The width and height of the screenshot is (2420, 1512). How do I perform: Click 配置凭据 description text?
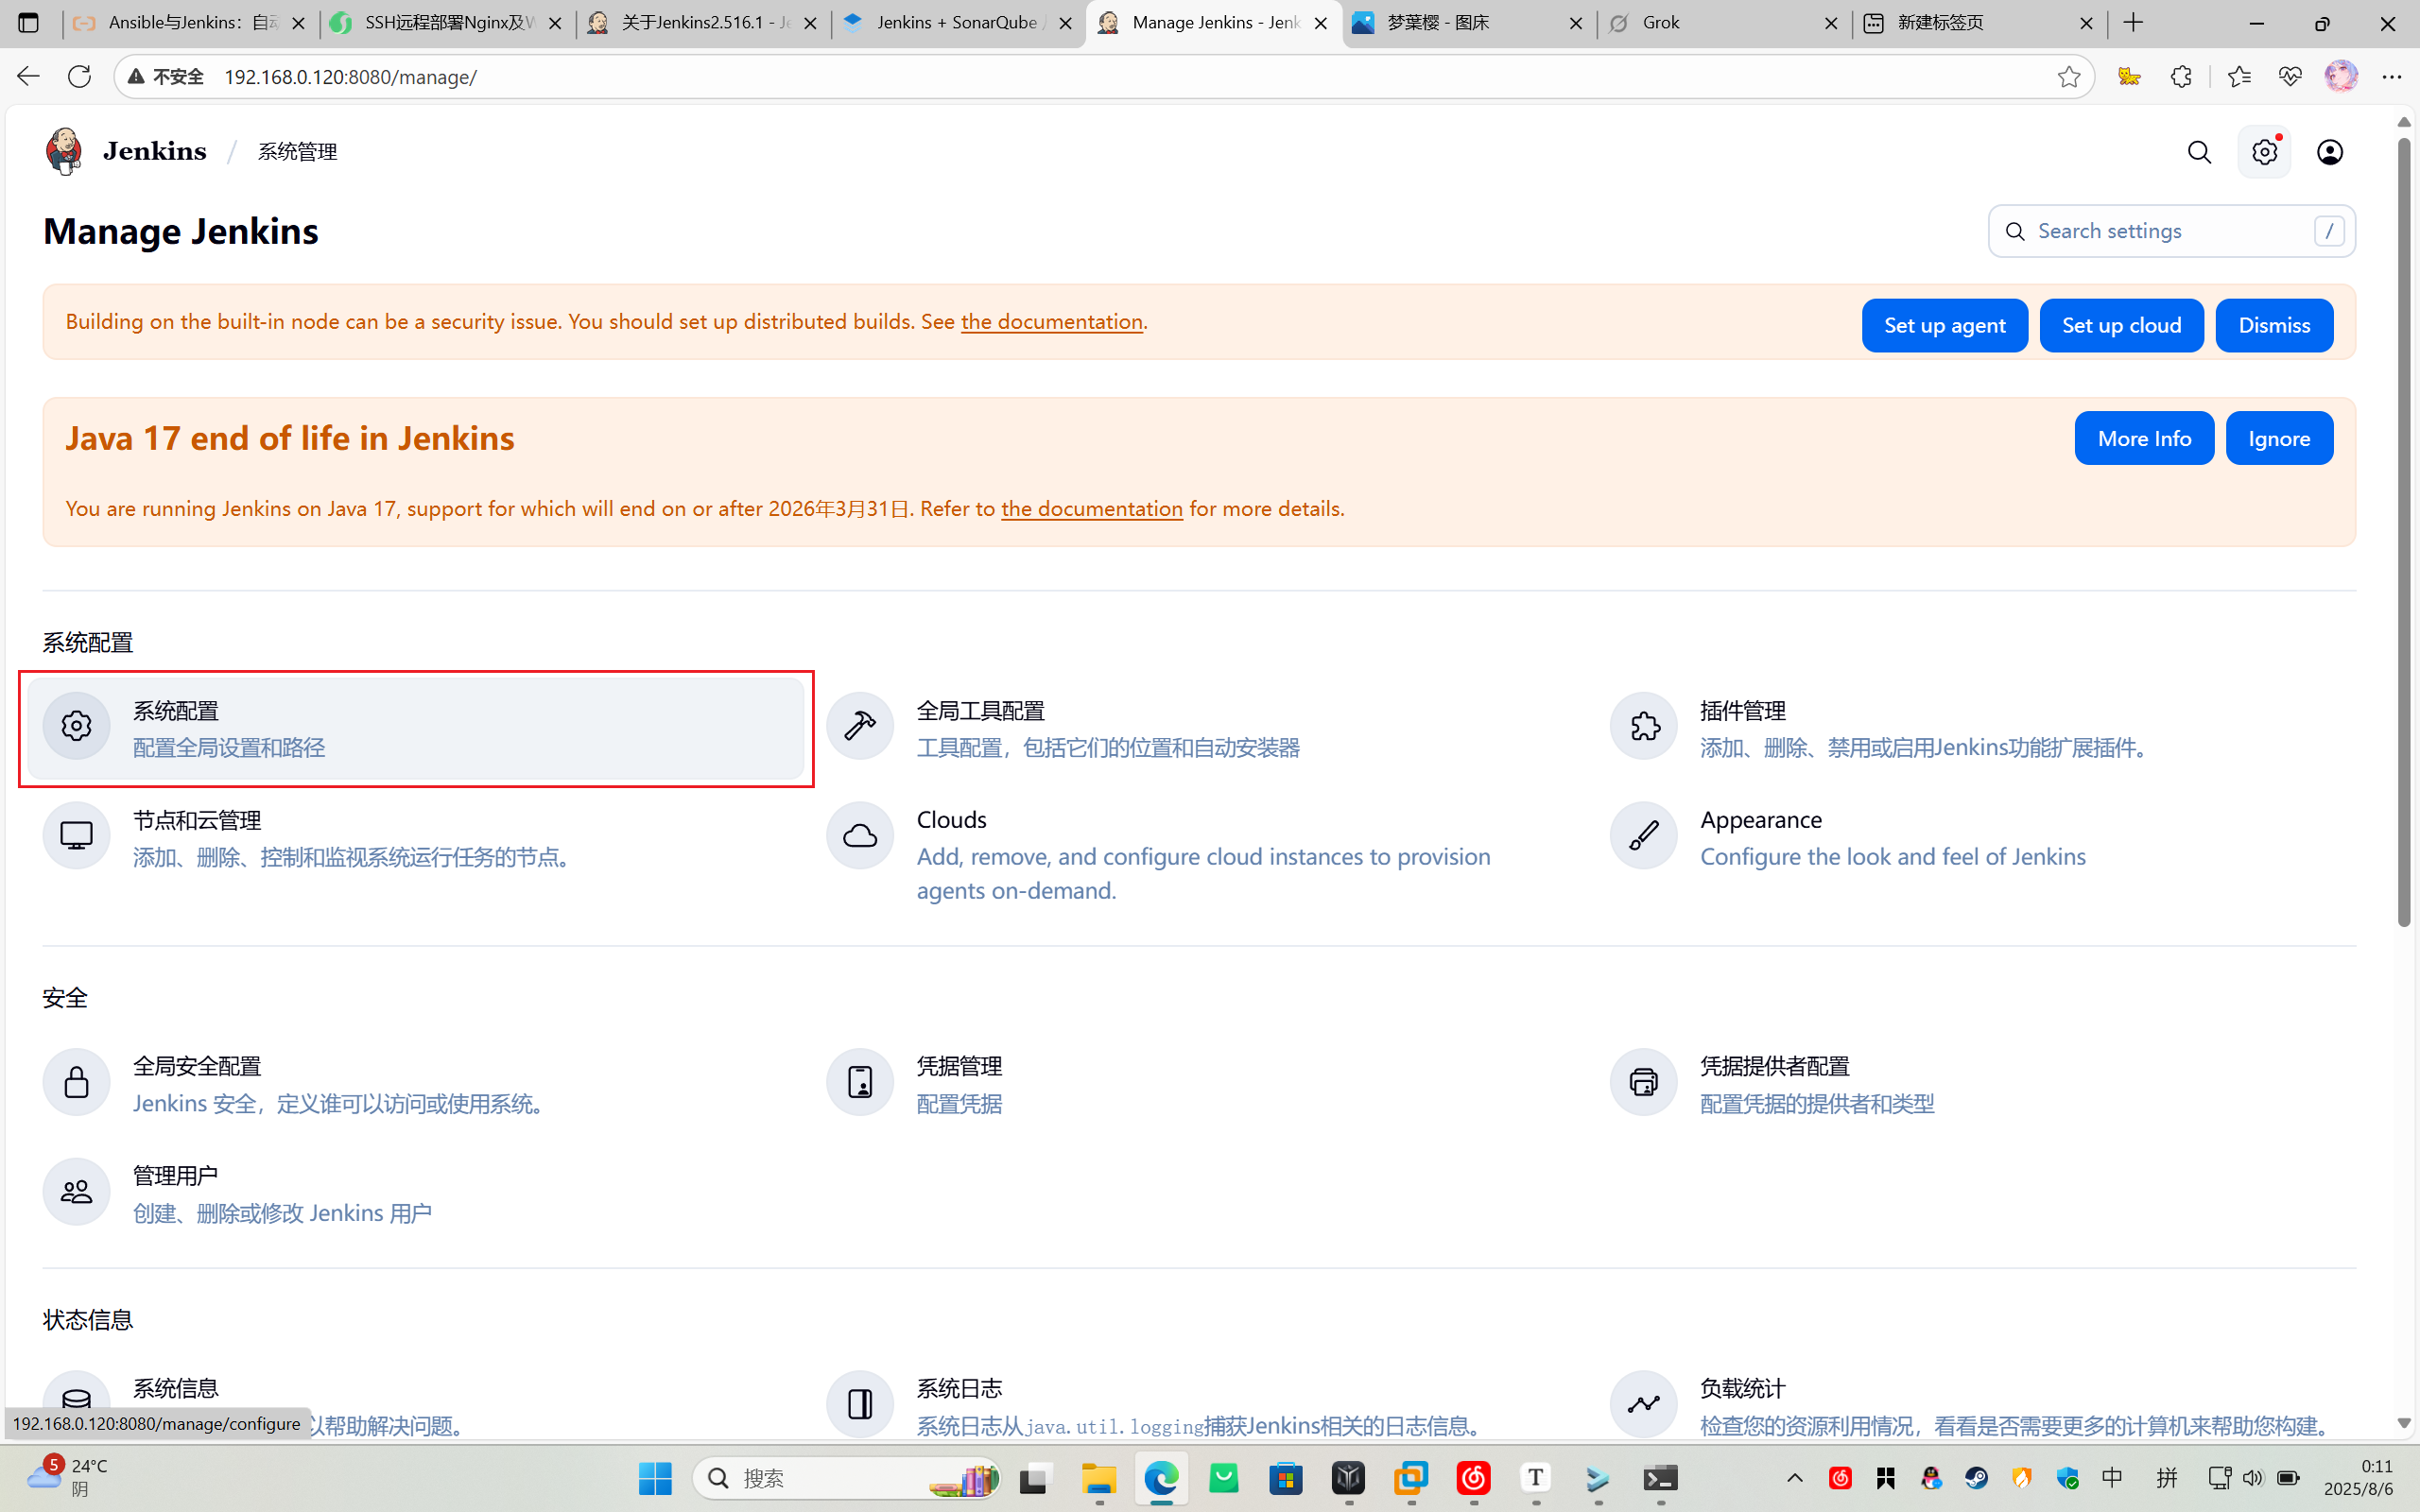[959, 1103]
